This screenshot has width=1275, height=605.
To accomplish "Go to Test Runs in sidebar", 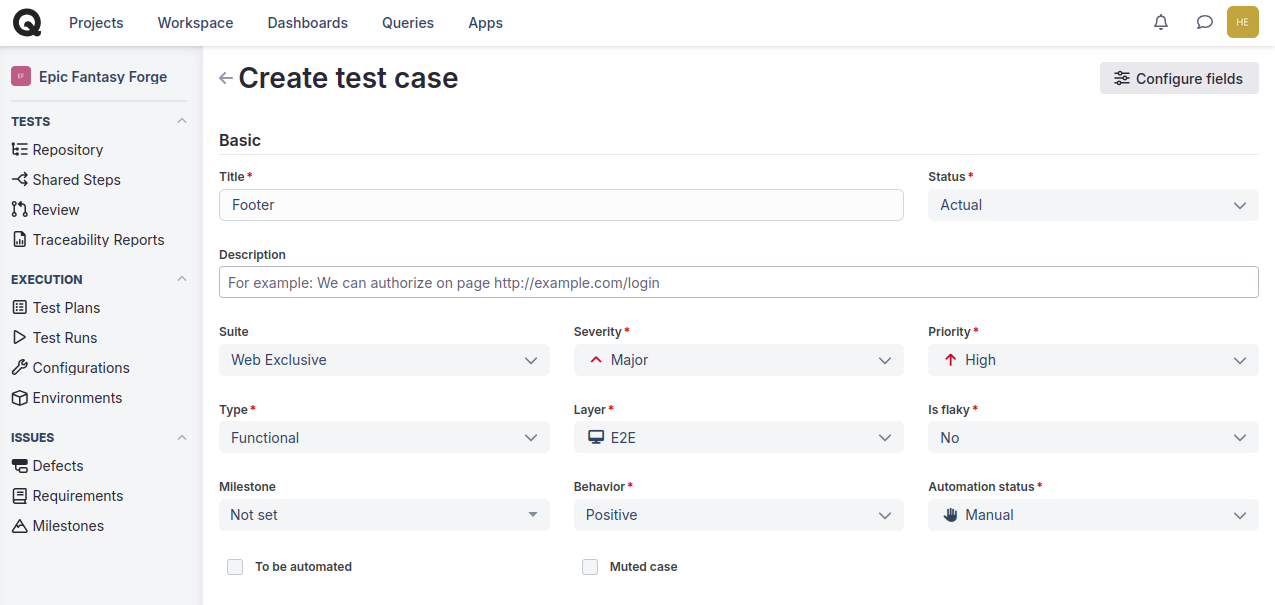I will click(x=64, y=338).
